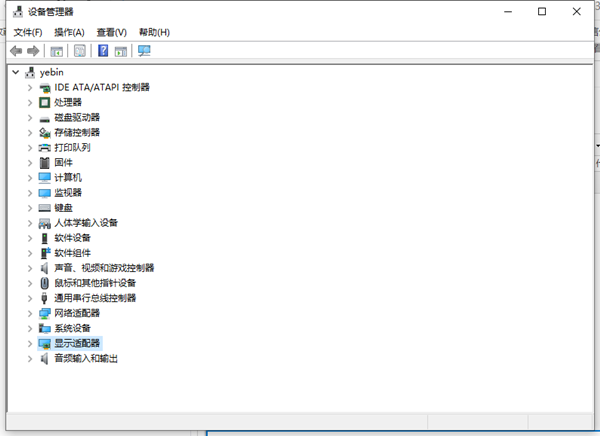
Task: Click the Forward arrow in toolbar
Action: [33, 51]
